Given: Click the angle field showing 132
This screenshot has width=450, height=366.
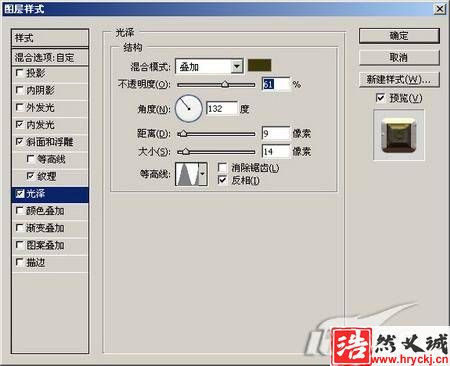Looking at the screenshot, I should [x=222, y=109].
